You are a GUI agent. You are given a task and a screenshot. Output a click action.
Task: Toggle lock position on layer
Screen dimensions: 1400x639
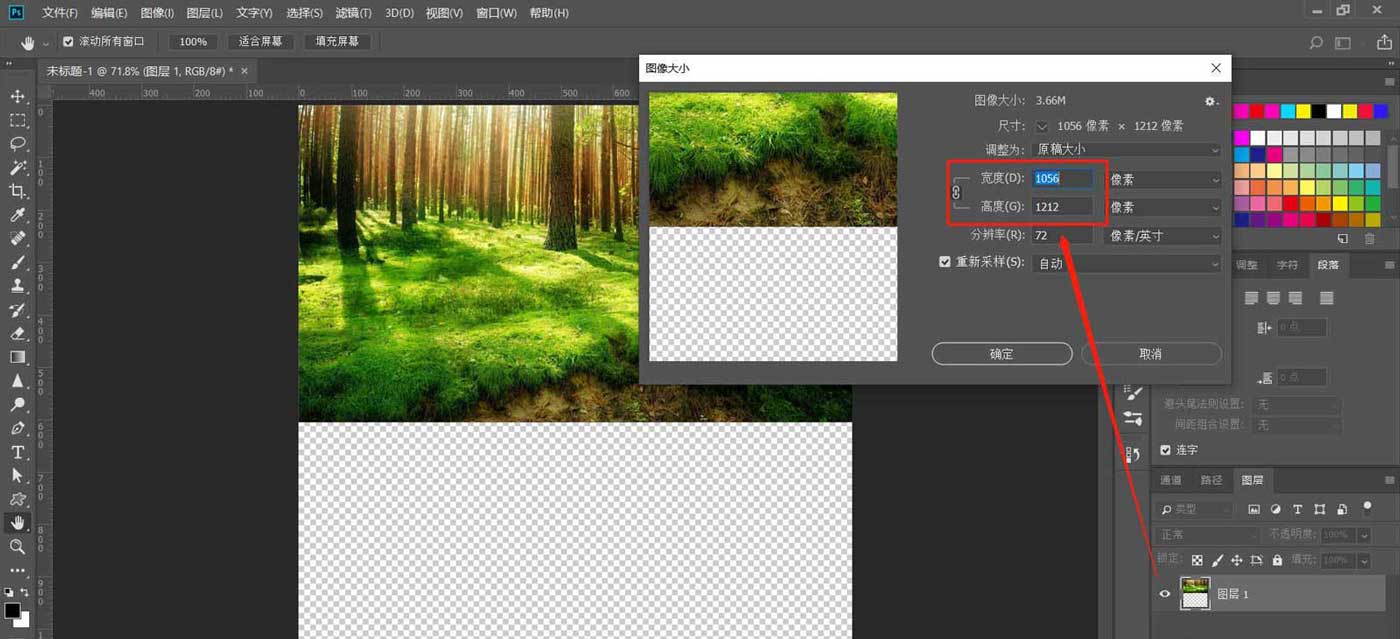[x=1236, y=561]
